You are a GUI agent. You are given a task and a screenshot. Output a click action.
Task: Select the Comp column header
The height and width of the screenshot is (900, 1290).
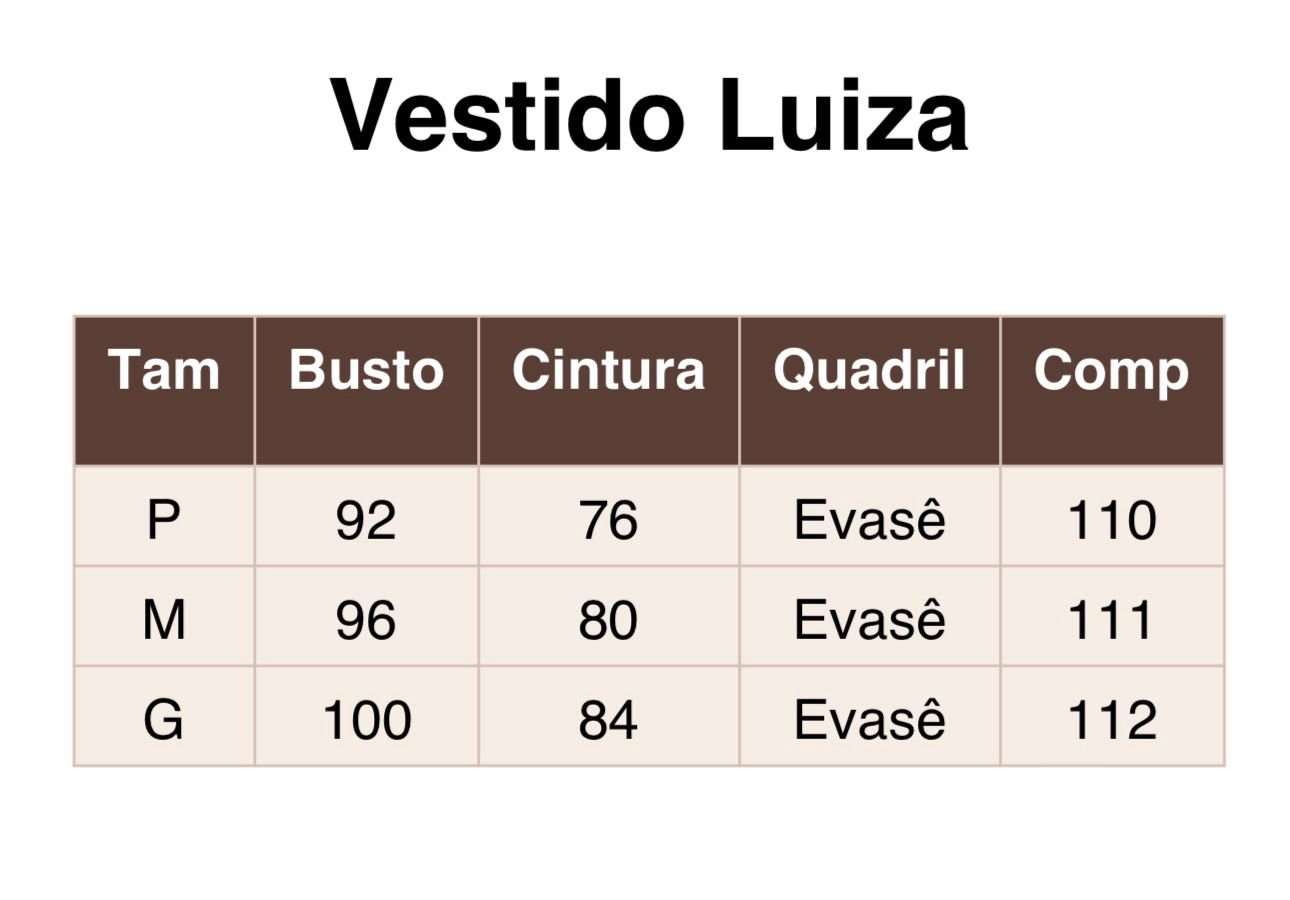click(1111, 370)
